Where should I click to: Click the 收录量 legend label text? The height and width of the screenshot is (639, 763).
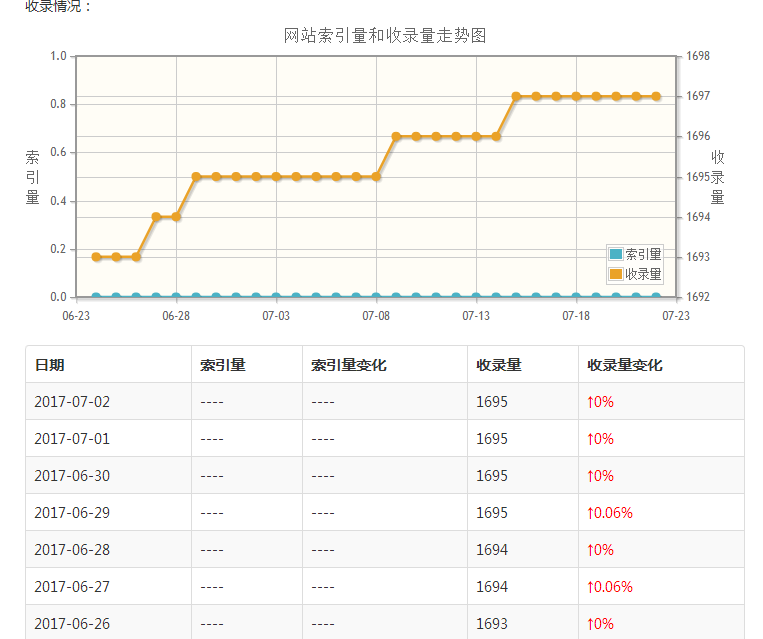[x=643, y=274]
